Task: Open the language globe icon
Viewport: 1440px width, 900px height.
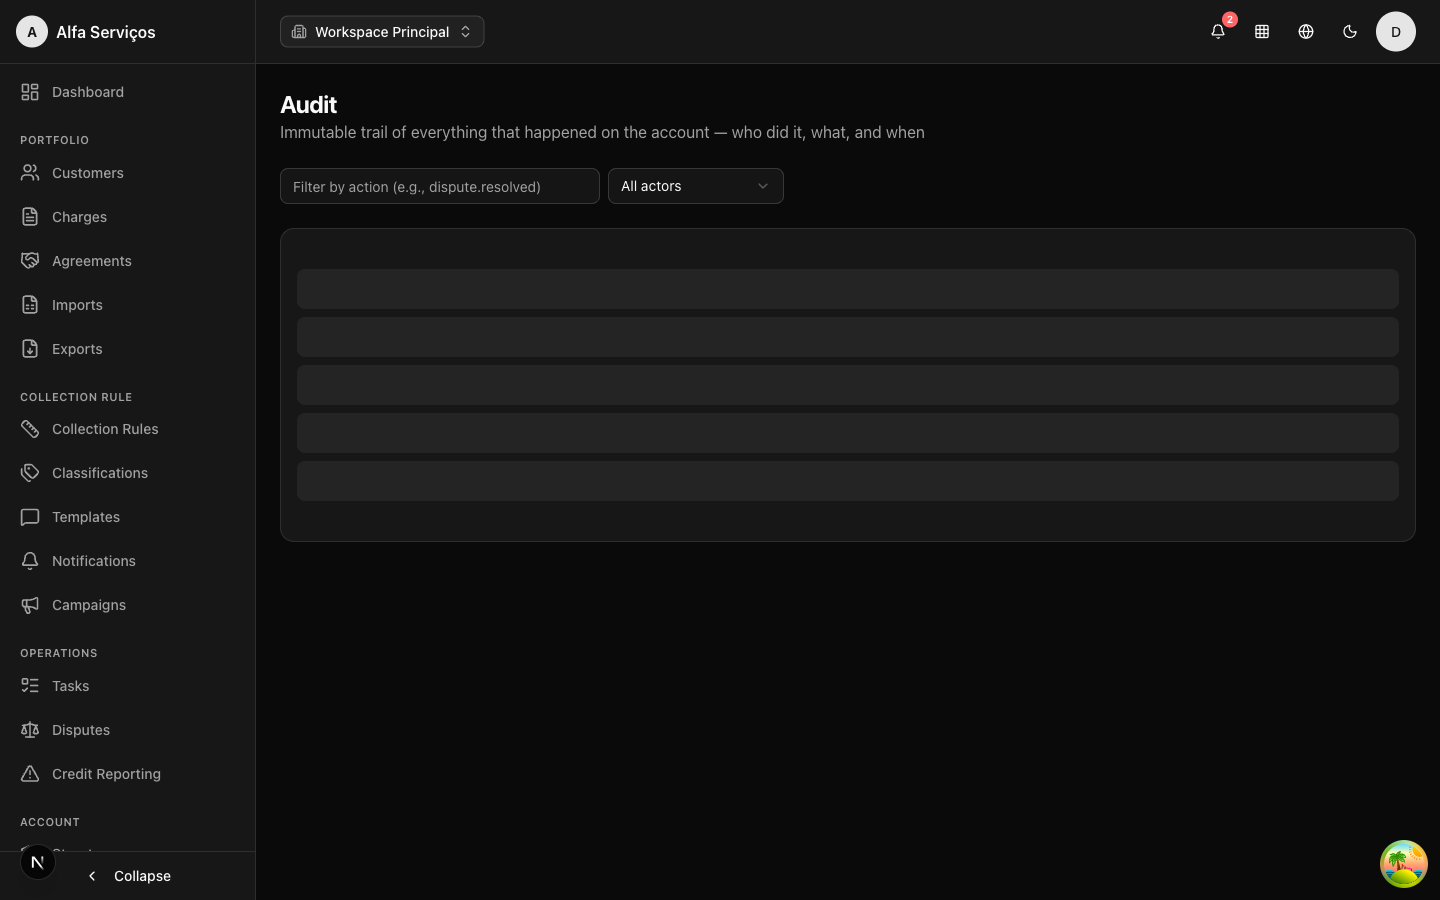Action: (x=1306, y=32)
